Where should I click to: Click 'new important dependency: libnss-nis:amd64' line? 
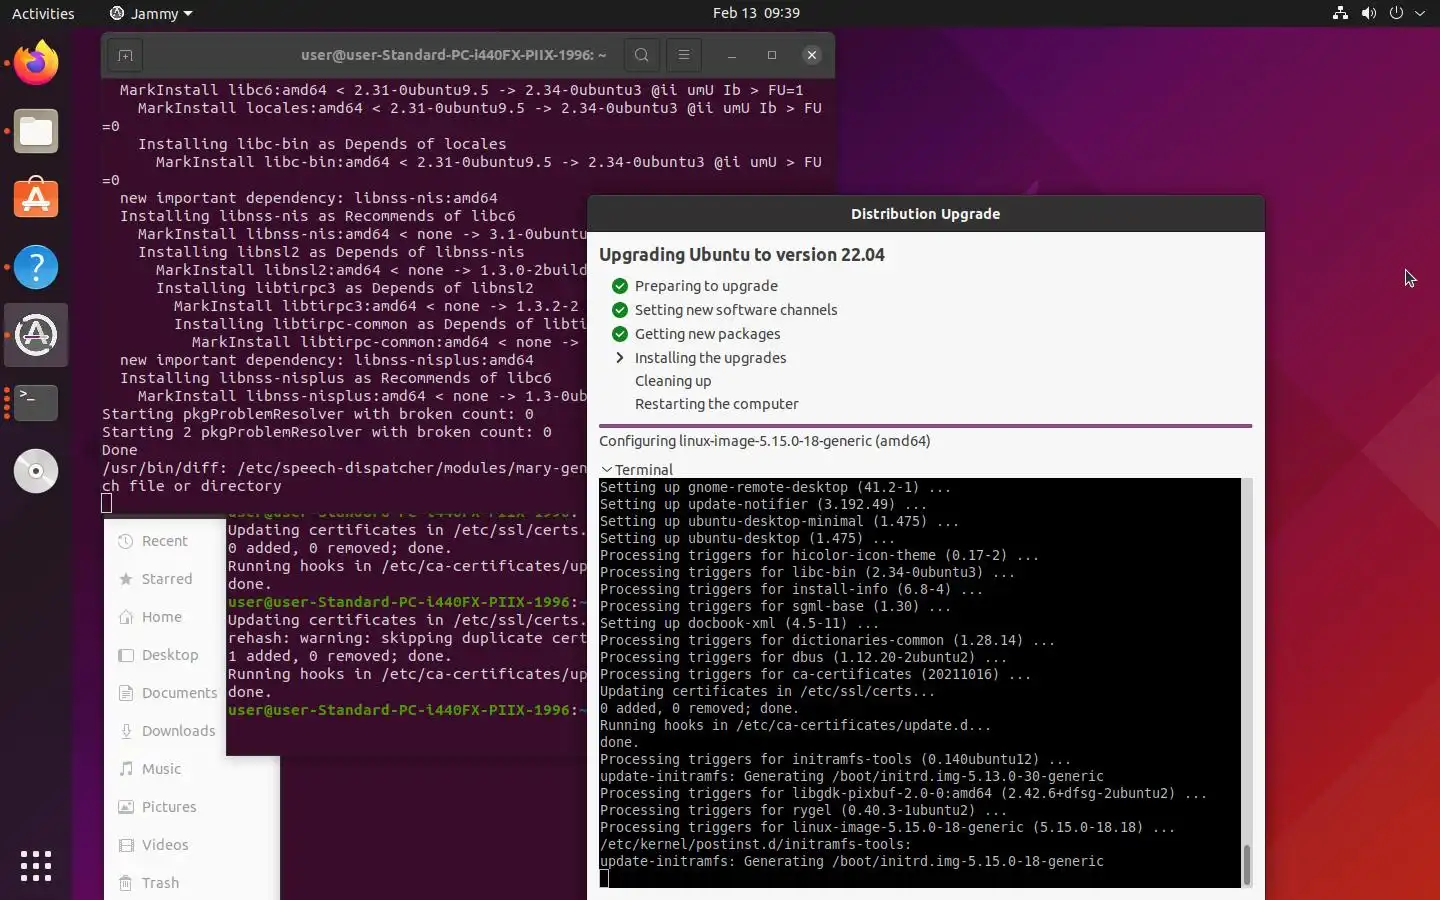309,198
